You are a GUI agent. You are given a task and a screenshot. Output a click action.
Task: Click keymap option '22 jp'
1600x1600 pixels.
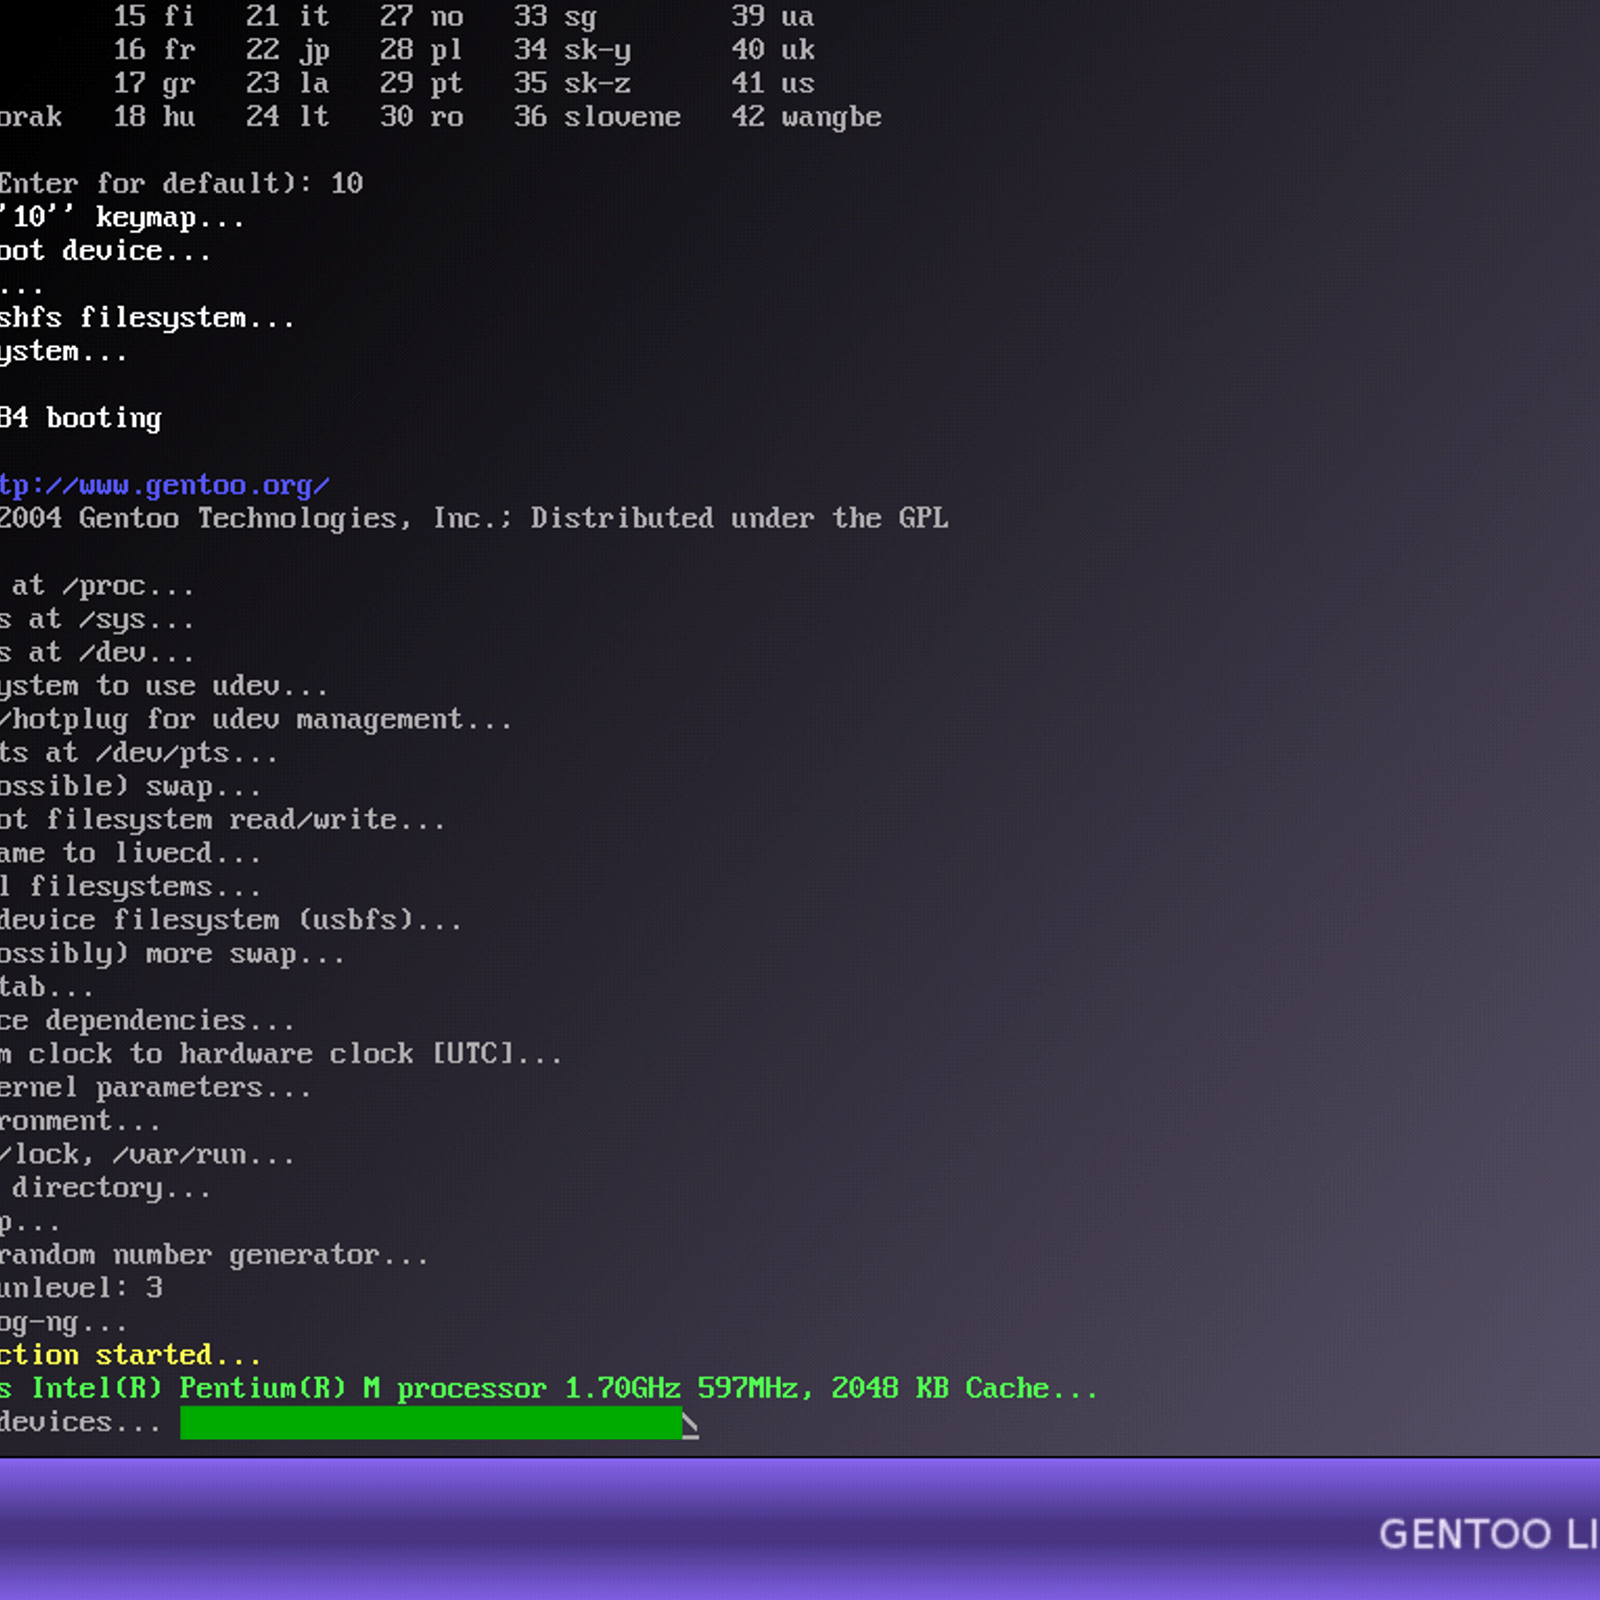coord(287,50)
